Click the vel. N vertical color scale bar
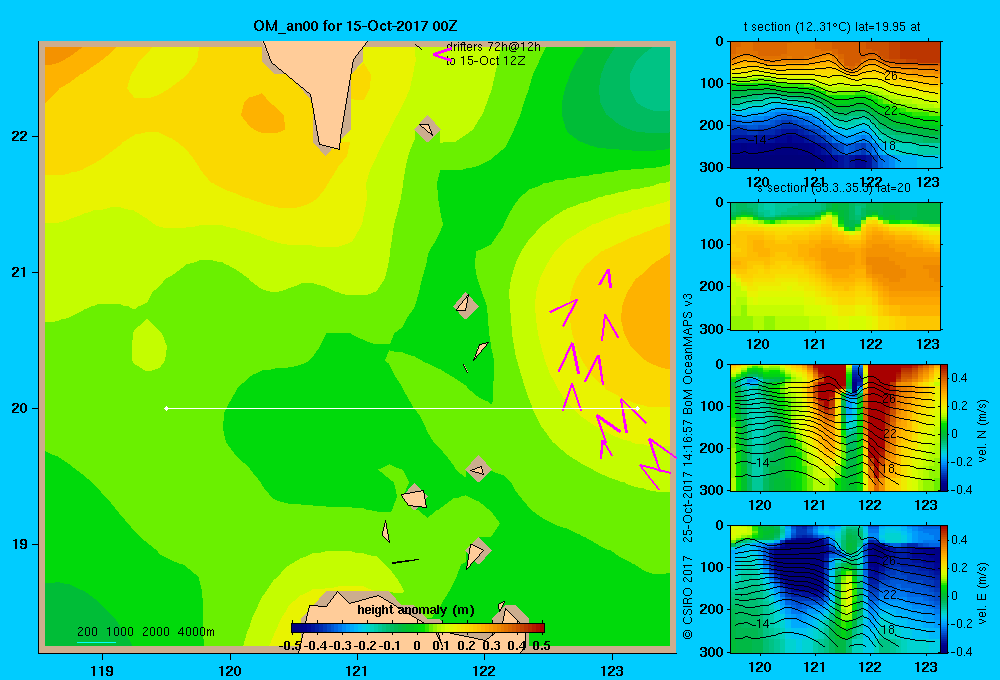 coord(945,427)
